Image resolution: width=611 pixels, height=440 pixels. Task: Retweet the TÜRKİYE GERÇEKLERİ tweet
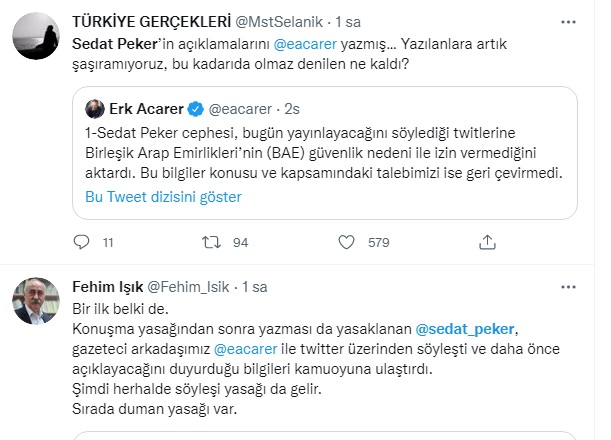[213, 241]
